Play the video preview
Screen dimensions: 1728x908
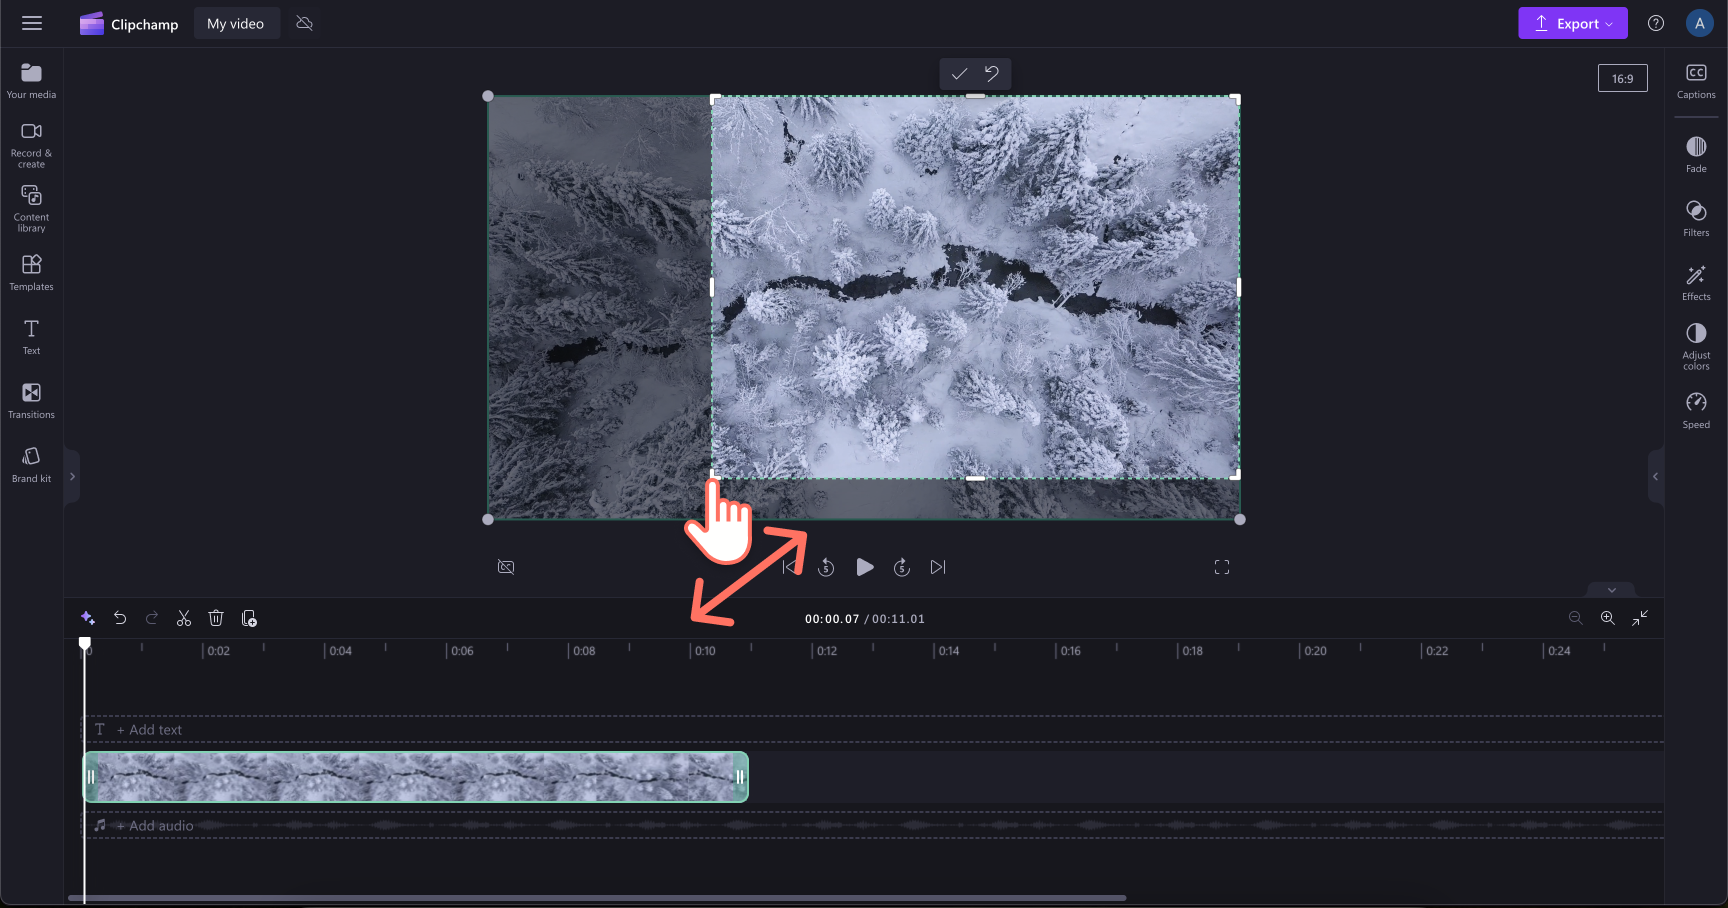(x=865, y=567)
